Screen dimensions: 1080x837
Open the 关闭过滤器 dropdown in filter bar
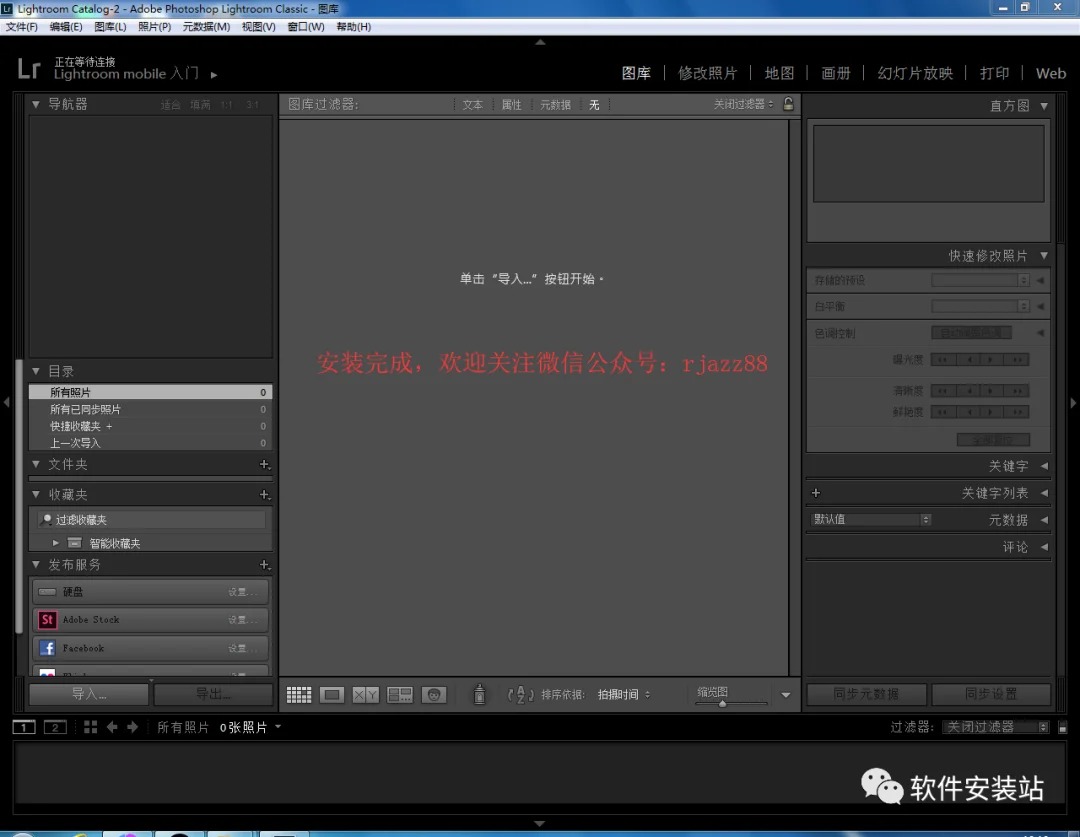coord(743,104)
